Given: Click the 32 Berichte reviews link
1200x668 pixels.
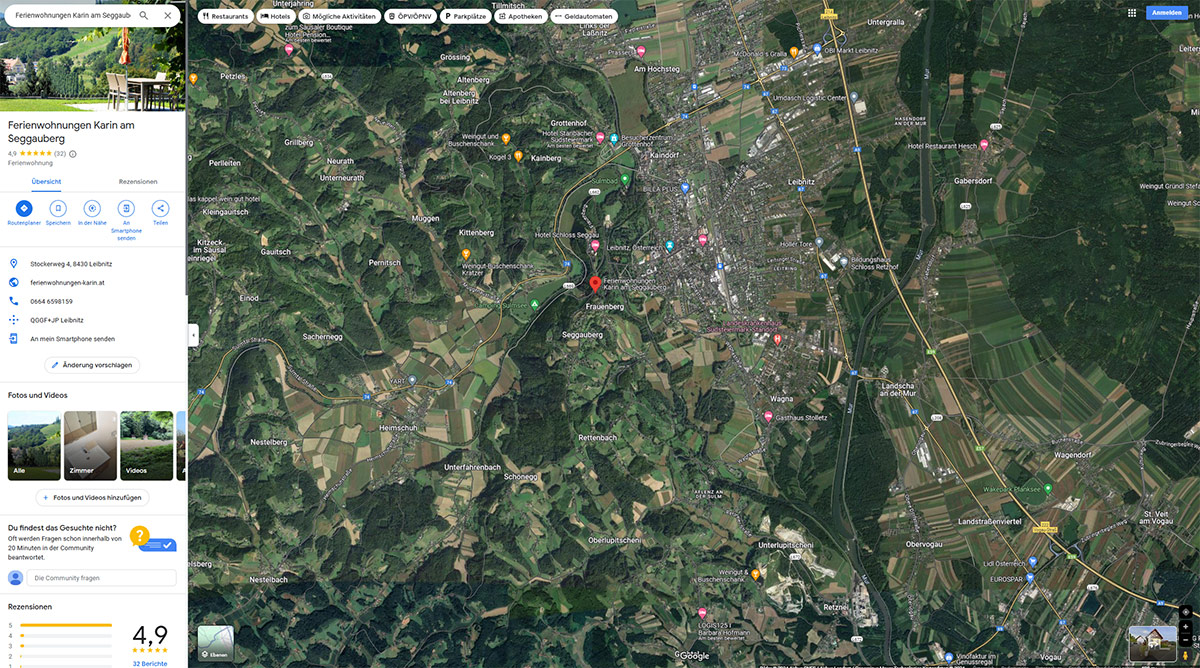Looking at the screenshot, I should 150,663.
